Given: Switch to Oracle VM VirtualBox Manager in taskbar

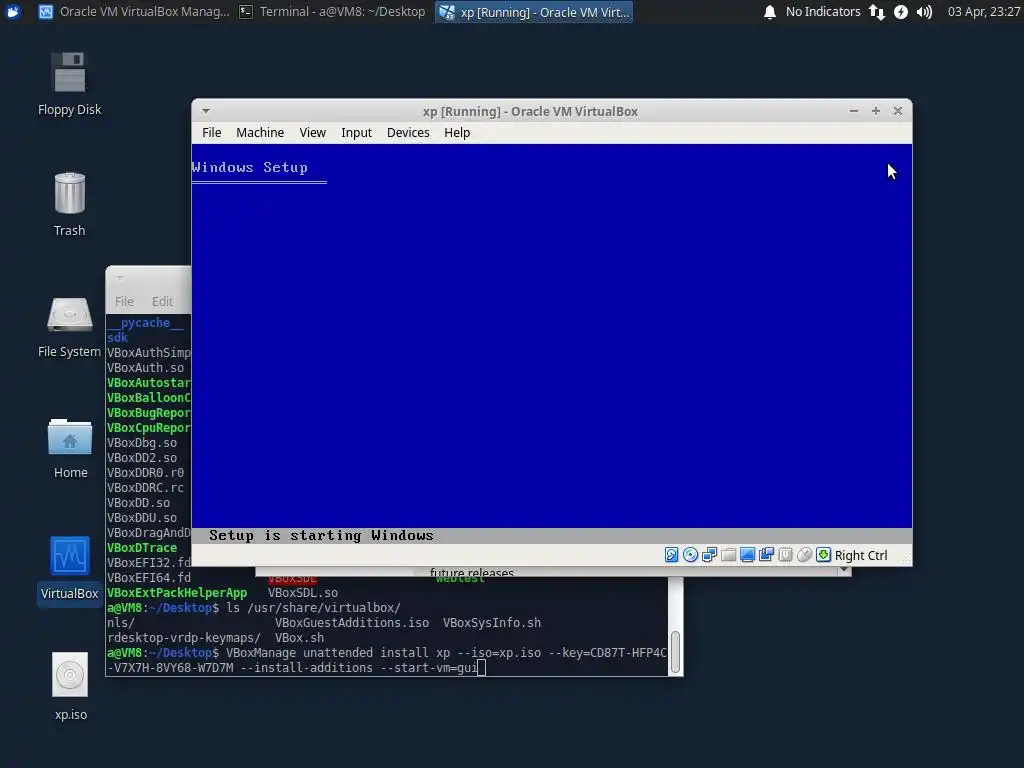Looking at the screenshot, I should point(134,12).
